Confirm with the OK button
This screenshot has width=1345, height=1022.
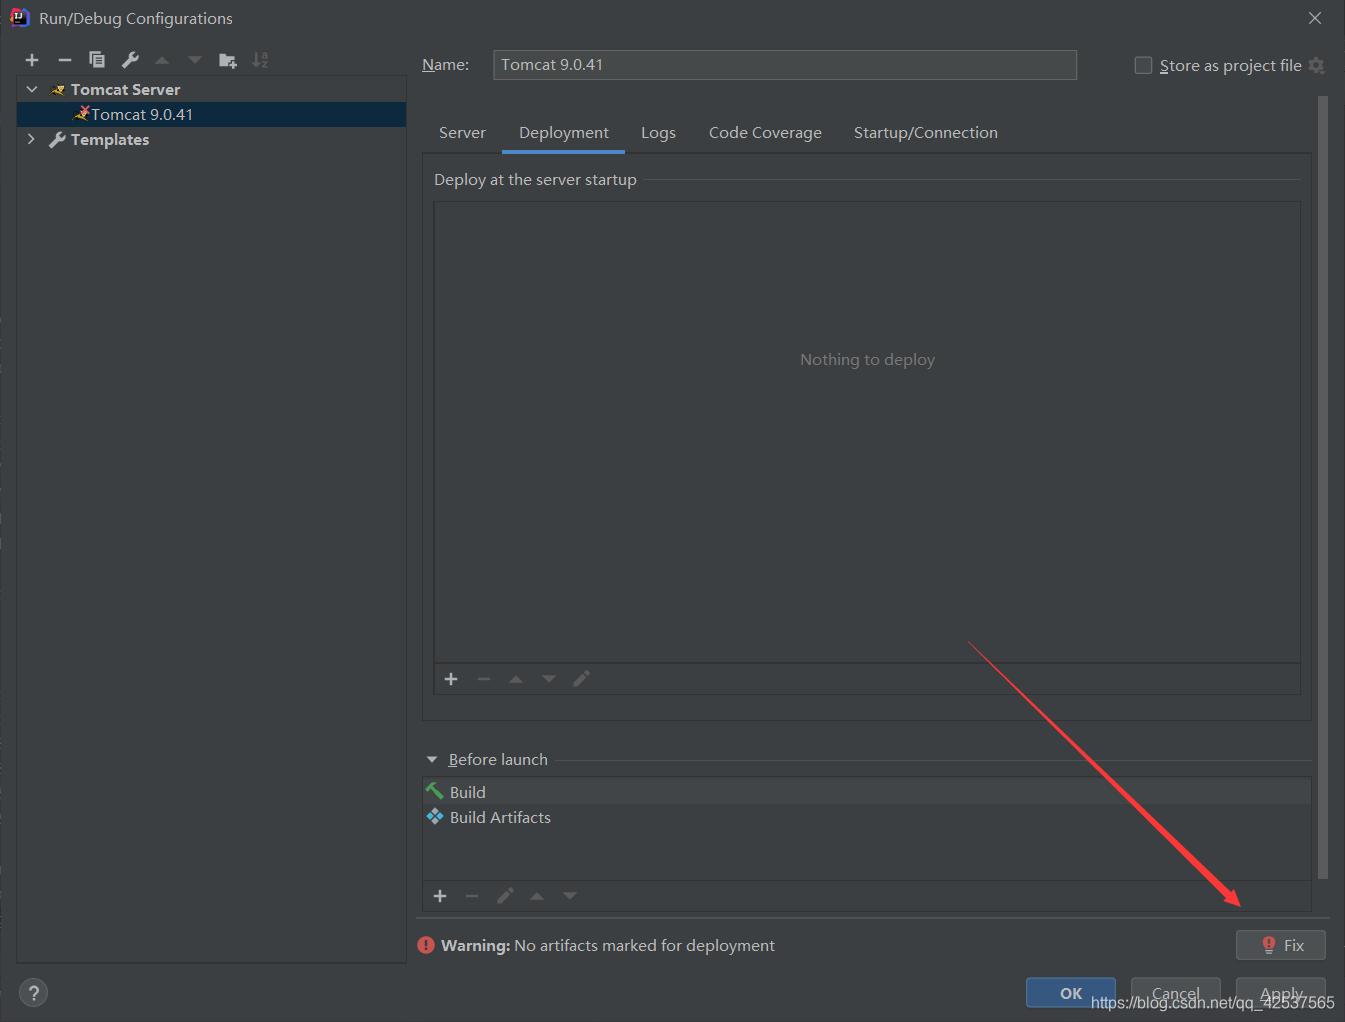pos(1071,993)
